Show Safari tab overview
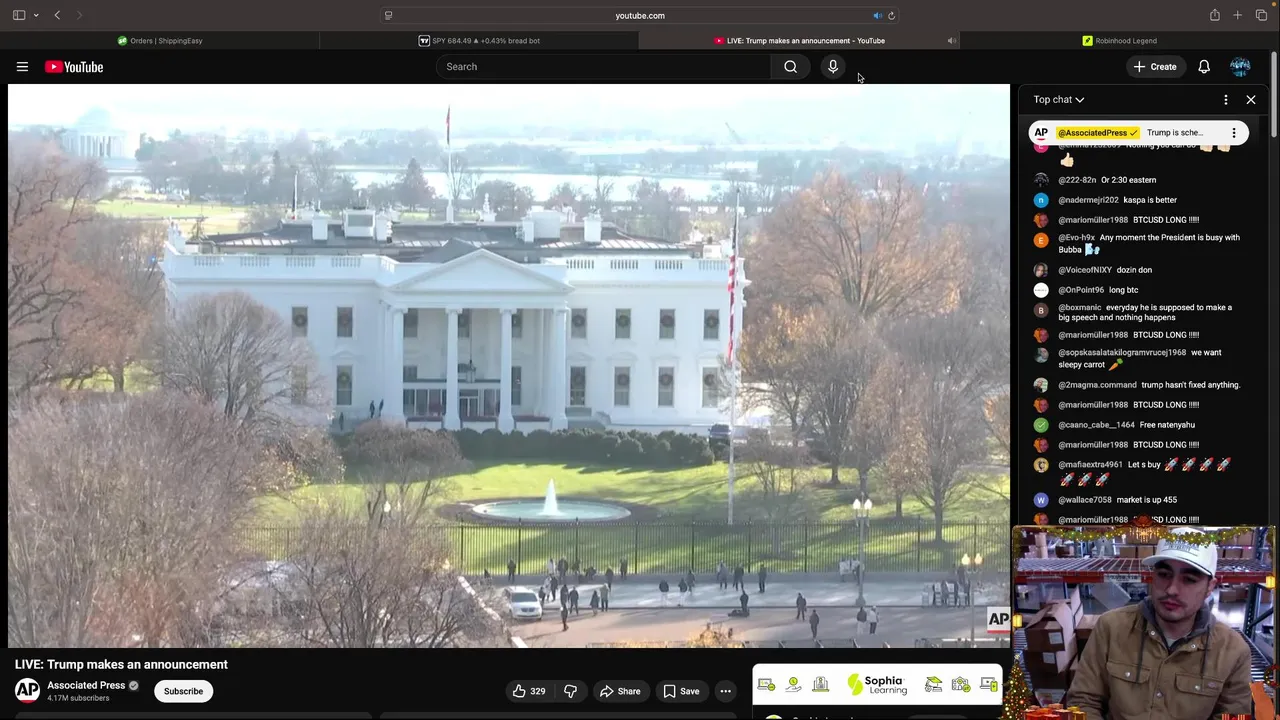Viewport: 1280px width, 720px height. (1261, 15)
